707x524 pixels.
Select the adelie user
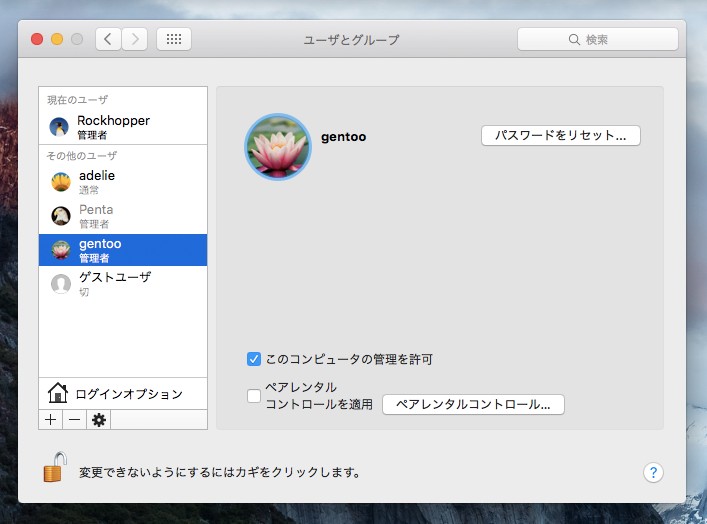(123, 182)
